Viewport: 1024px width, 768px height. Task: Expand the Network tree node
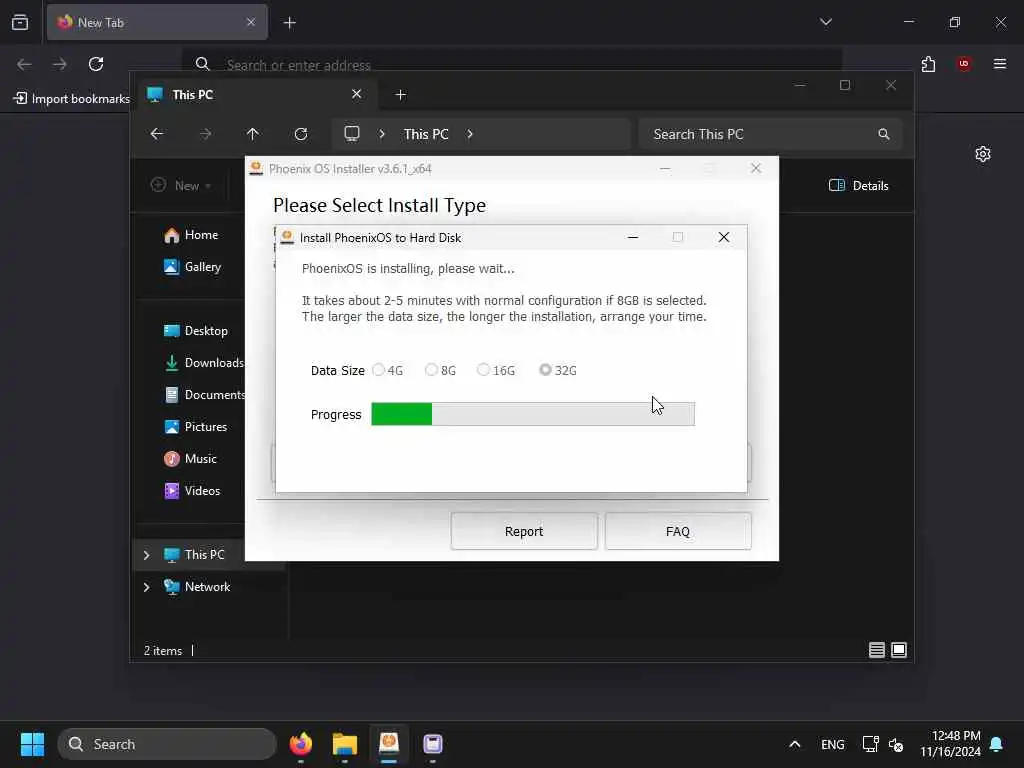[146, 587]
